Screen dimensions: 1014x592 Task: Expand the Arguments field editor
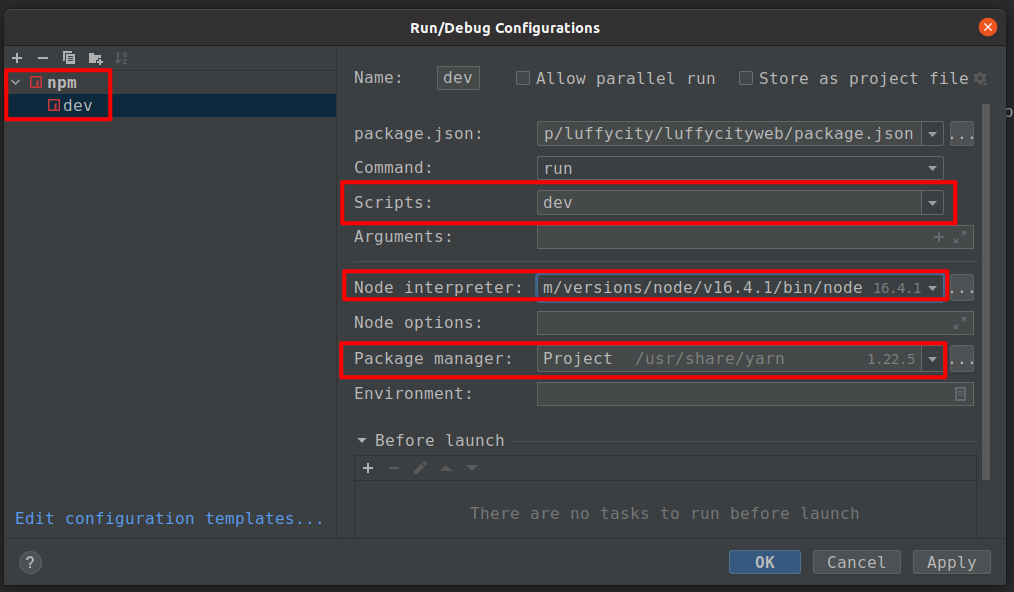(x=960, y=237)
